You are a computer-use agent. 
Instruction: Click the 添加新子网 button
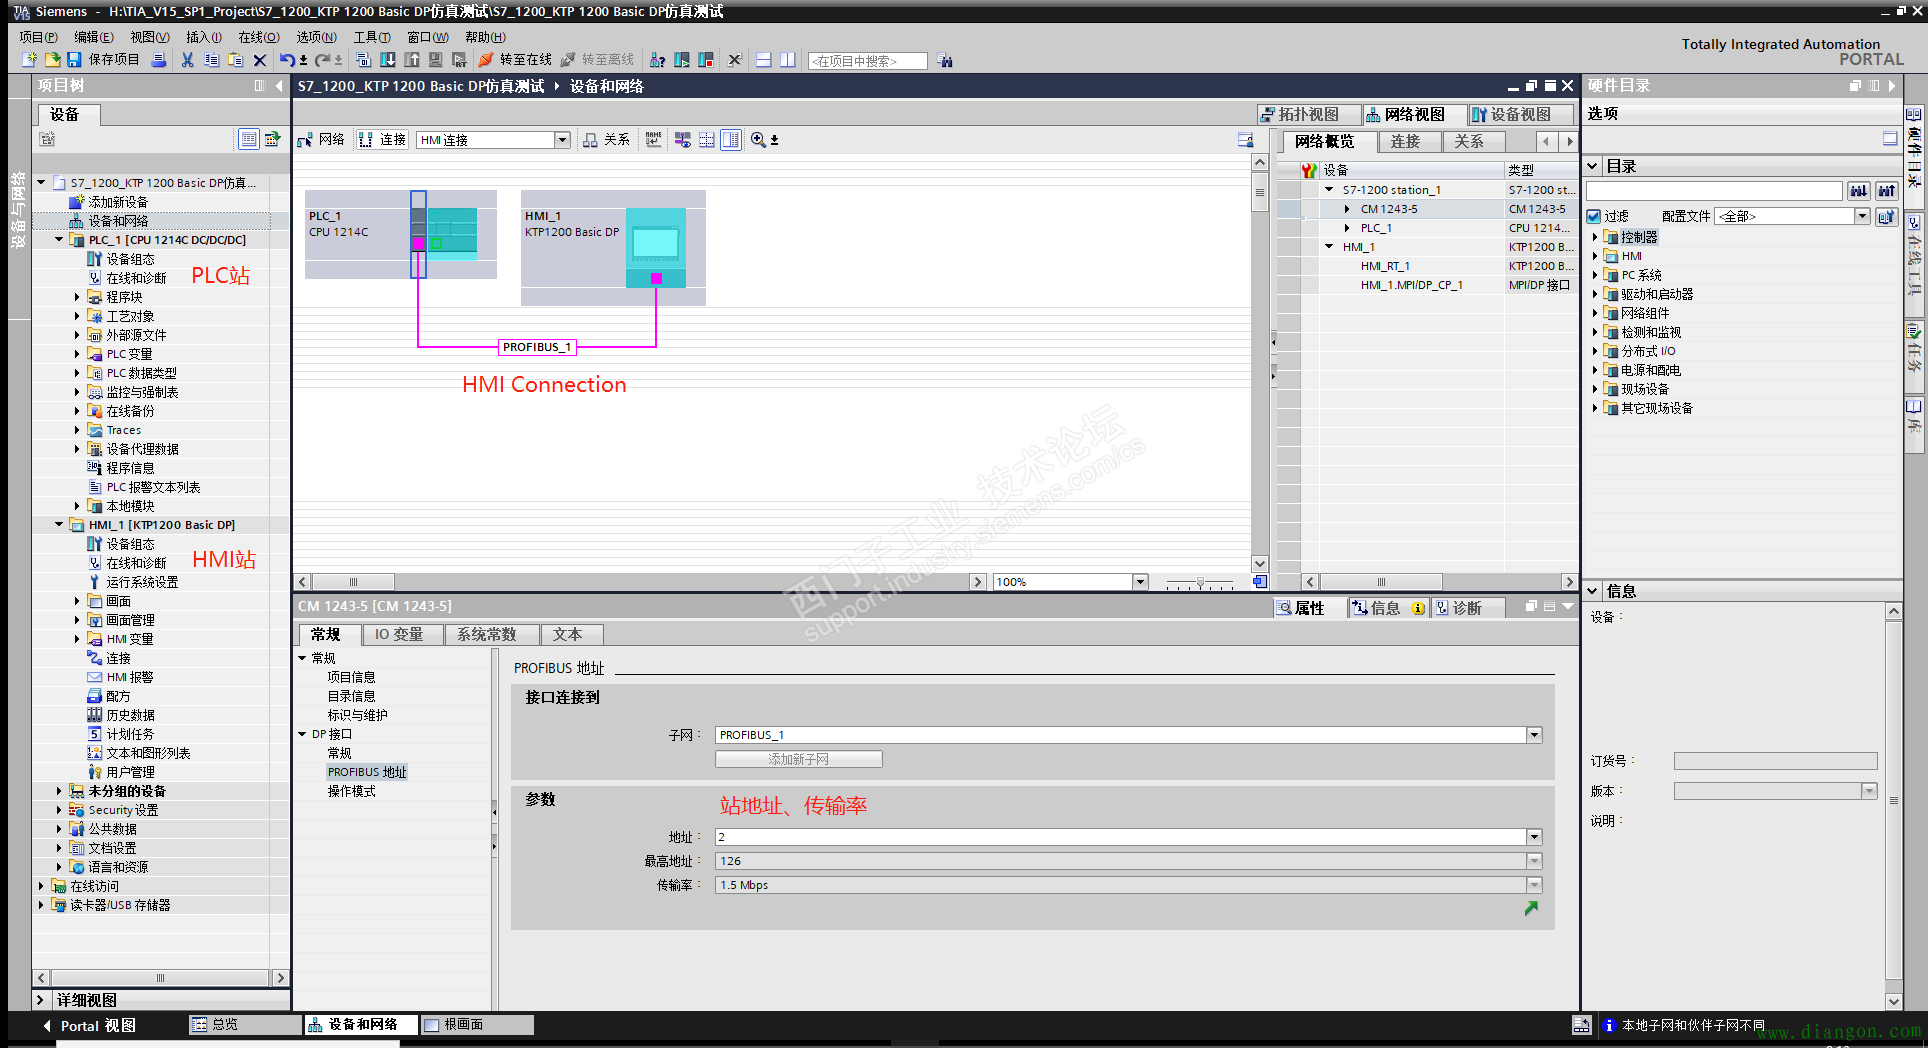point(797,759)
